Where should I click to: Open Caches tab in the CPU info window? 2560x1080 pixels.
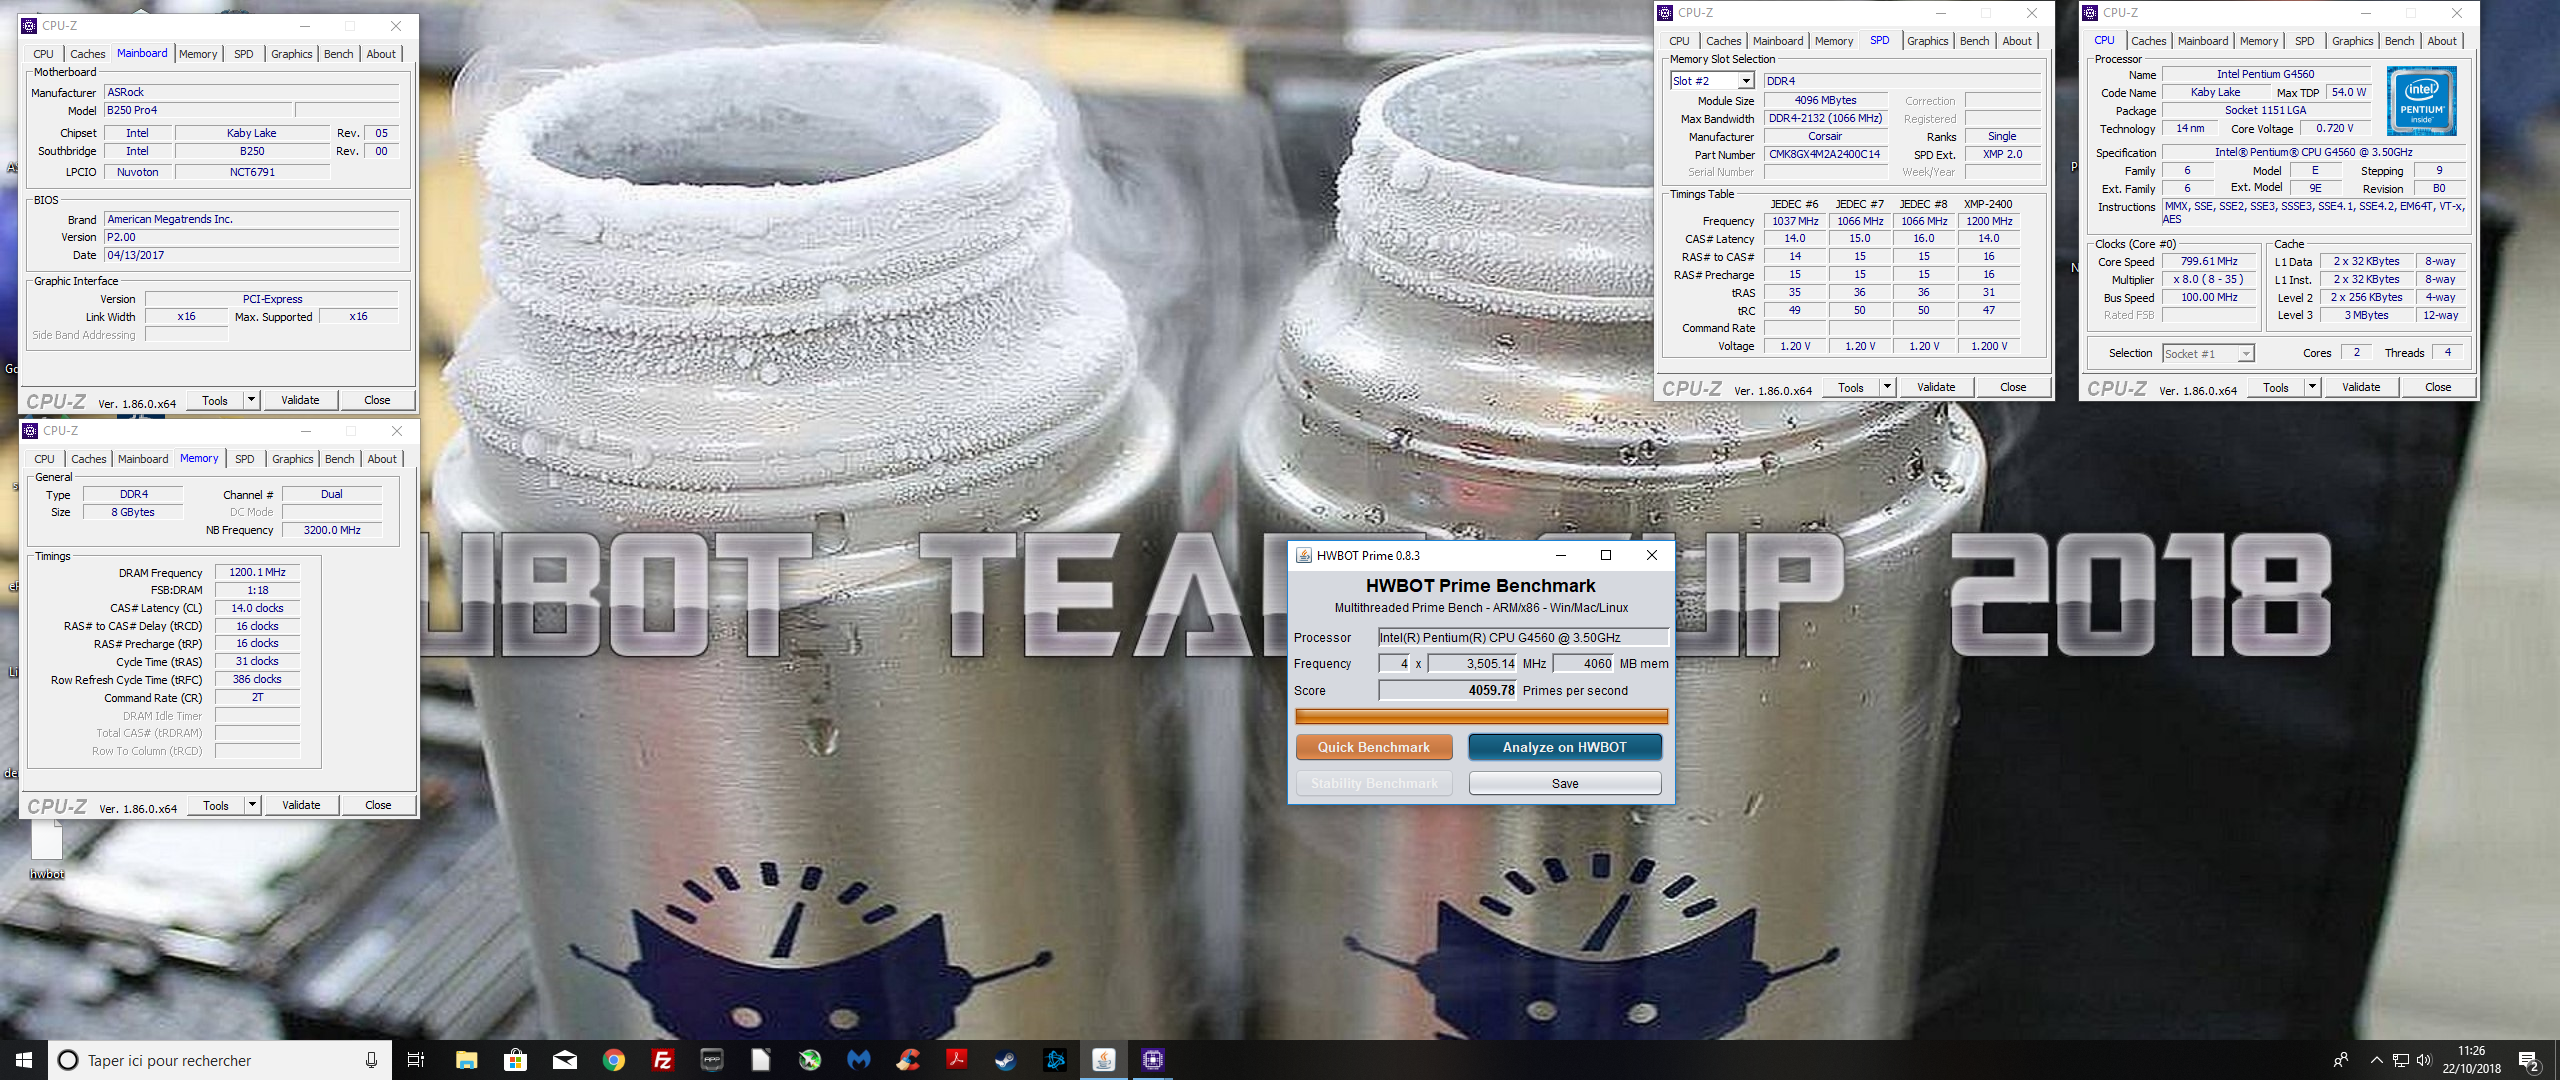coord(2148,41)
